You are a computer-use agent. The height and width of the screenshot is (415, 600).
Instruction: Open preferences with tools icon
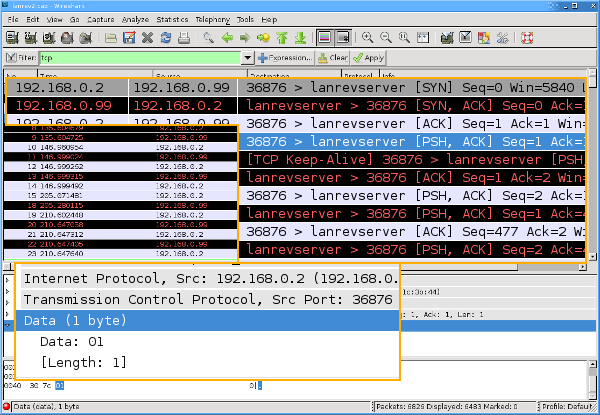point(502,37)
